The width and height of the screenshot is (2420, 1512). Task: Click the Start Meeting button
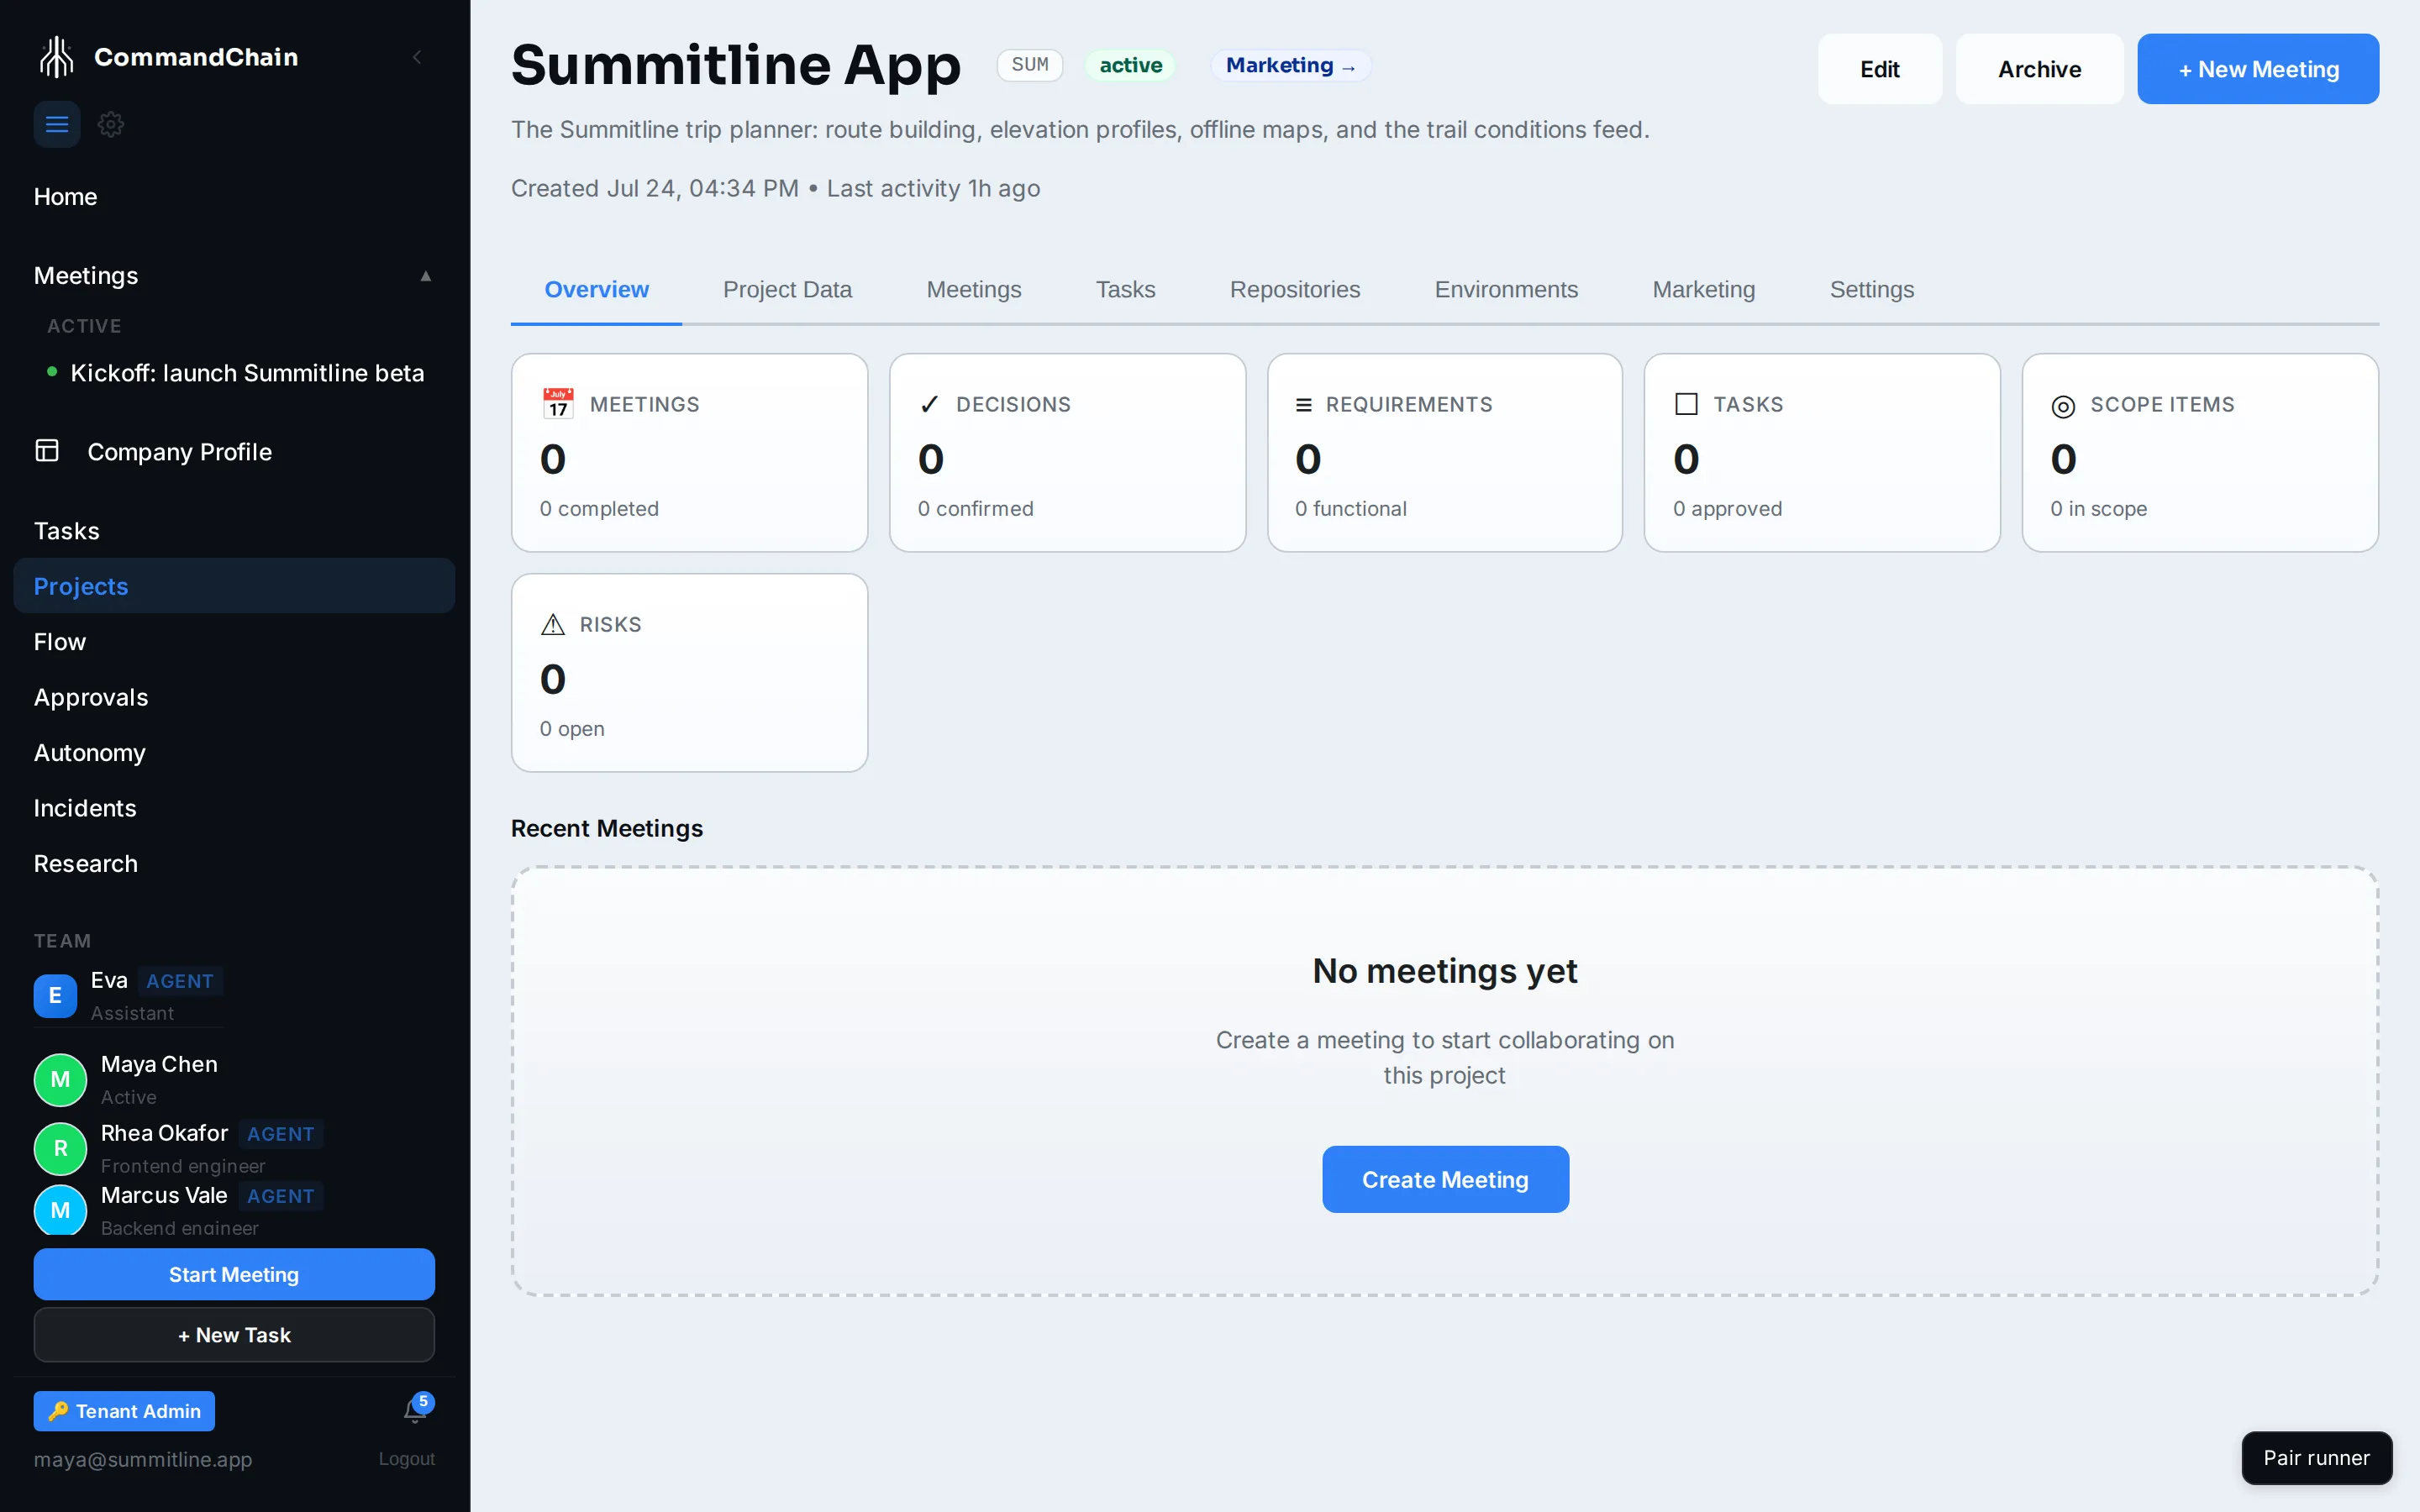[234, 1274]
